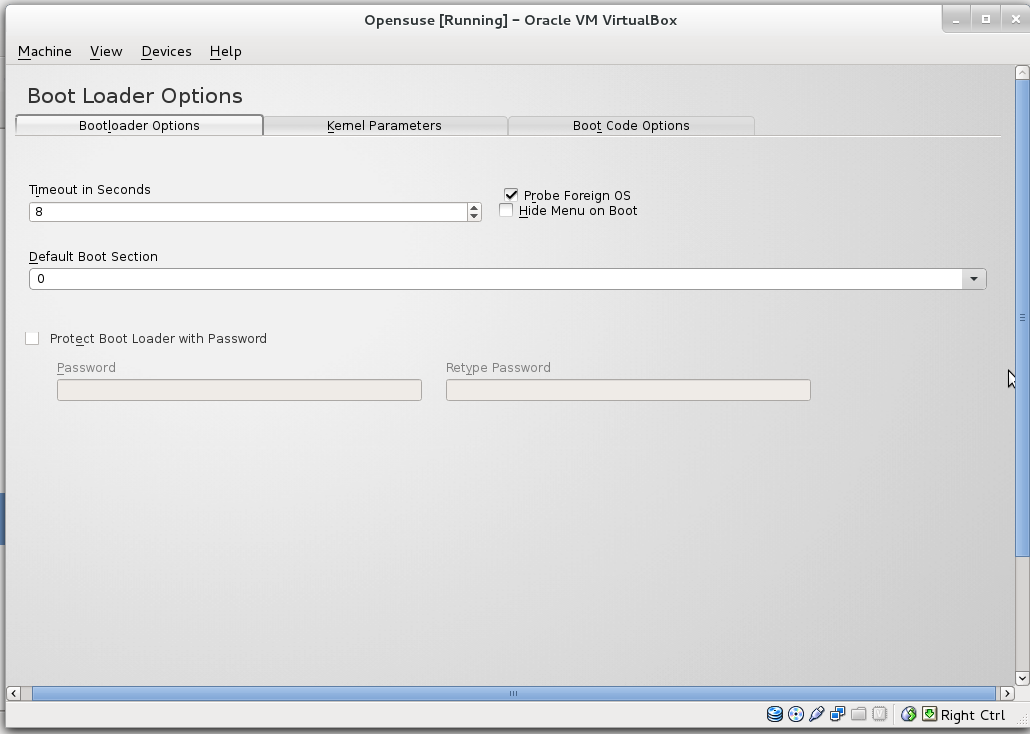Check Protect Boot Loader with Password
The height and width of the screenshot is (734, 1030).
(32, 338)
